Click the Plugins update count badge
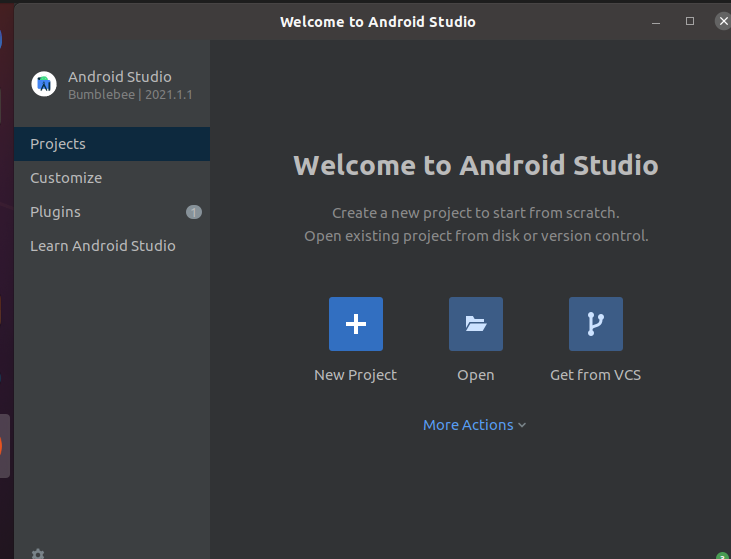 pyautogui.click(x=194, y=212)
